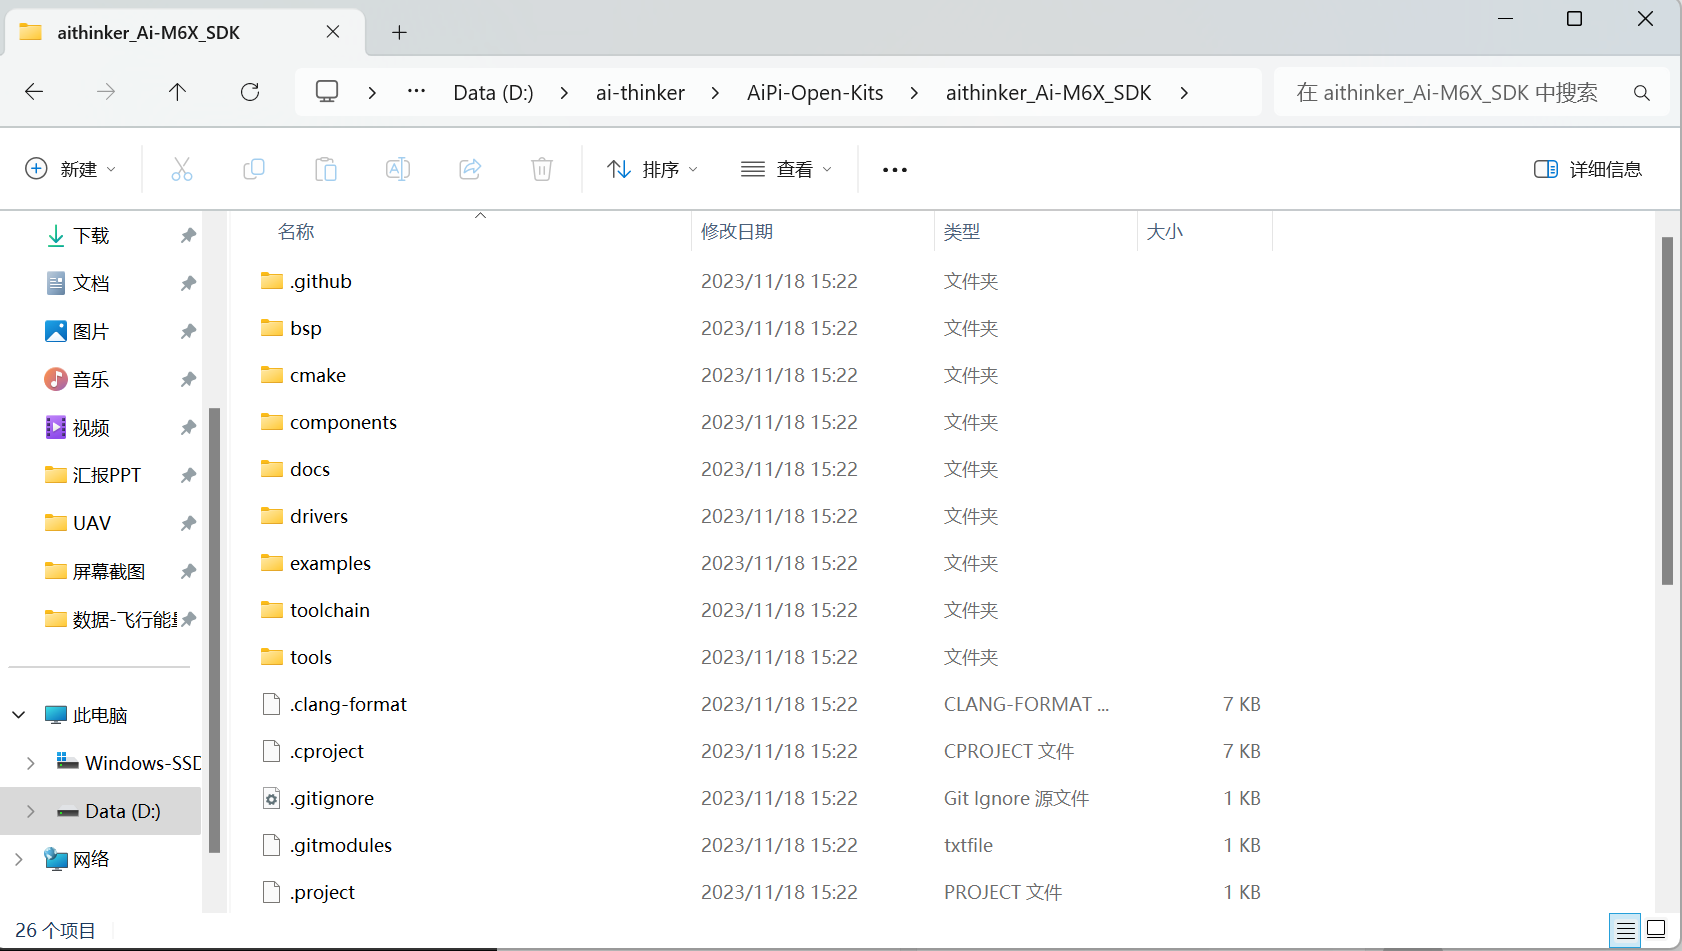Image resolution: width=1682 pixels, height=951 pixels.
Task: Go back to the previous folder
Action: (34, 92)
